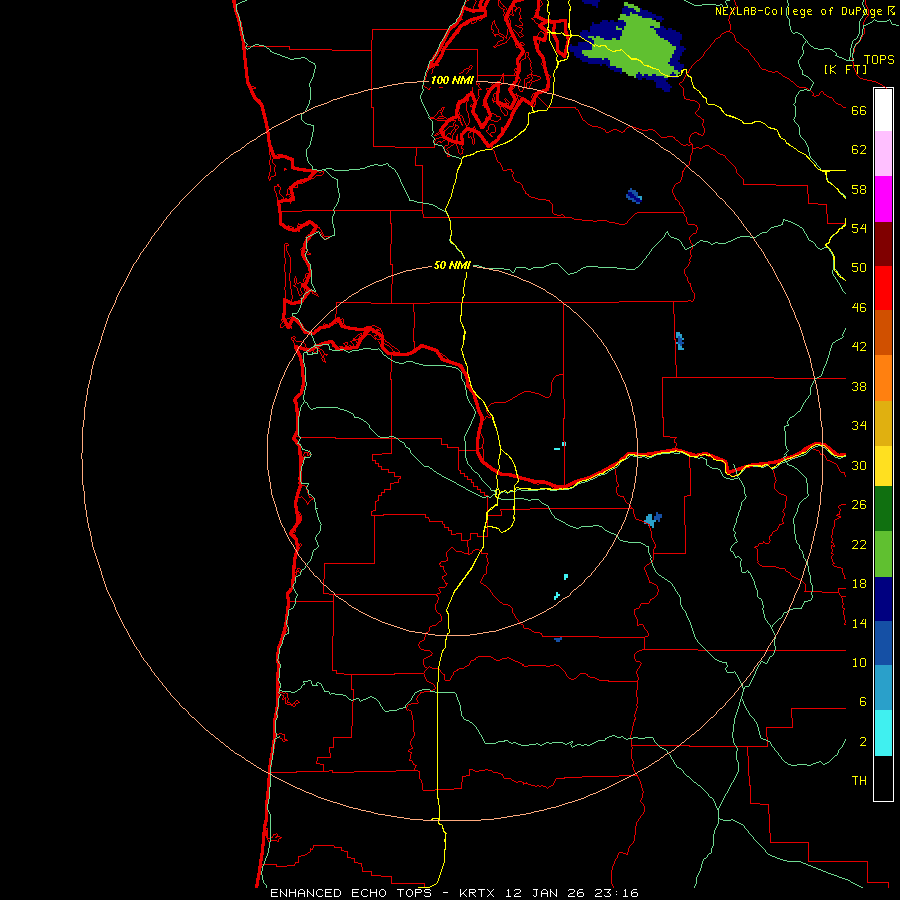The width and height of the screenshot is (900, 900).
Task: Click the '6' legend value
Action: pos(862,702)
